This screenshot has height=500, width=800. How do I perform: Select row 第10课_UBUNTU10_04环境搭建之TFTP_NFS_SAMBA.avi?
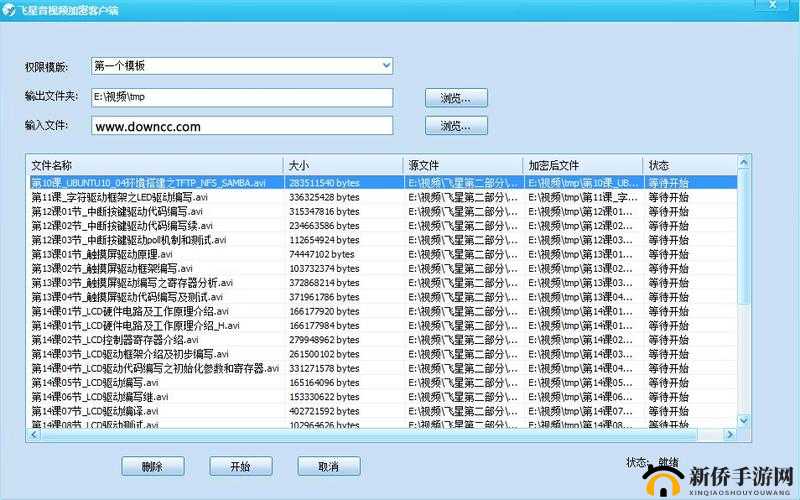[x=383, y=183]
